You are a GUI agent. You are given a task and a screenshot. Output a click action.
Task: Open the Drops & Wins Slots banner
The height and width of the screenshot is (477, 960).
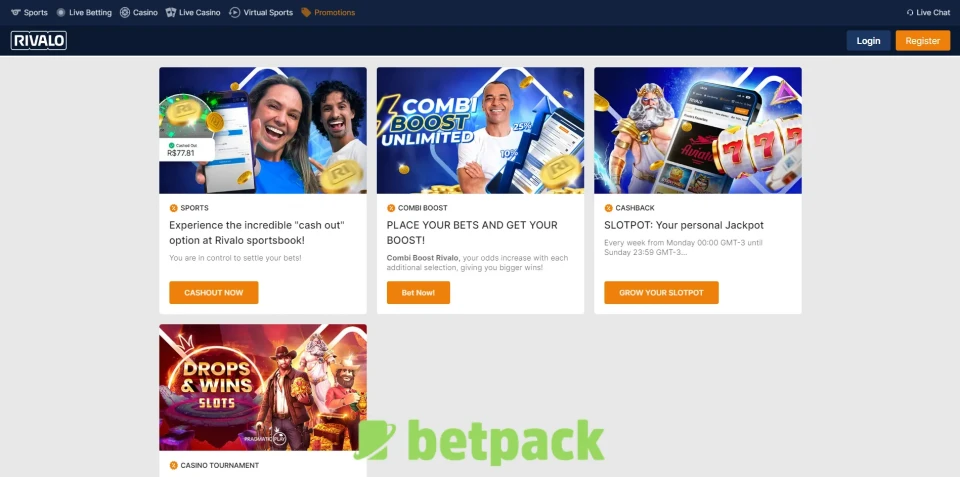[263, 388]
